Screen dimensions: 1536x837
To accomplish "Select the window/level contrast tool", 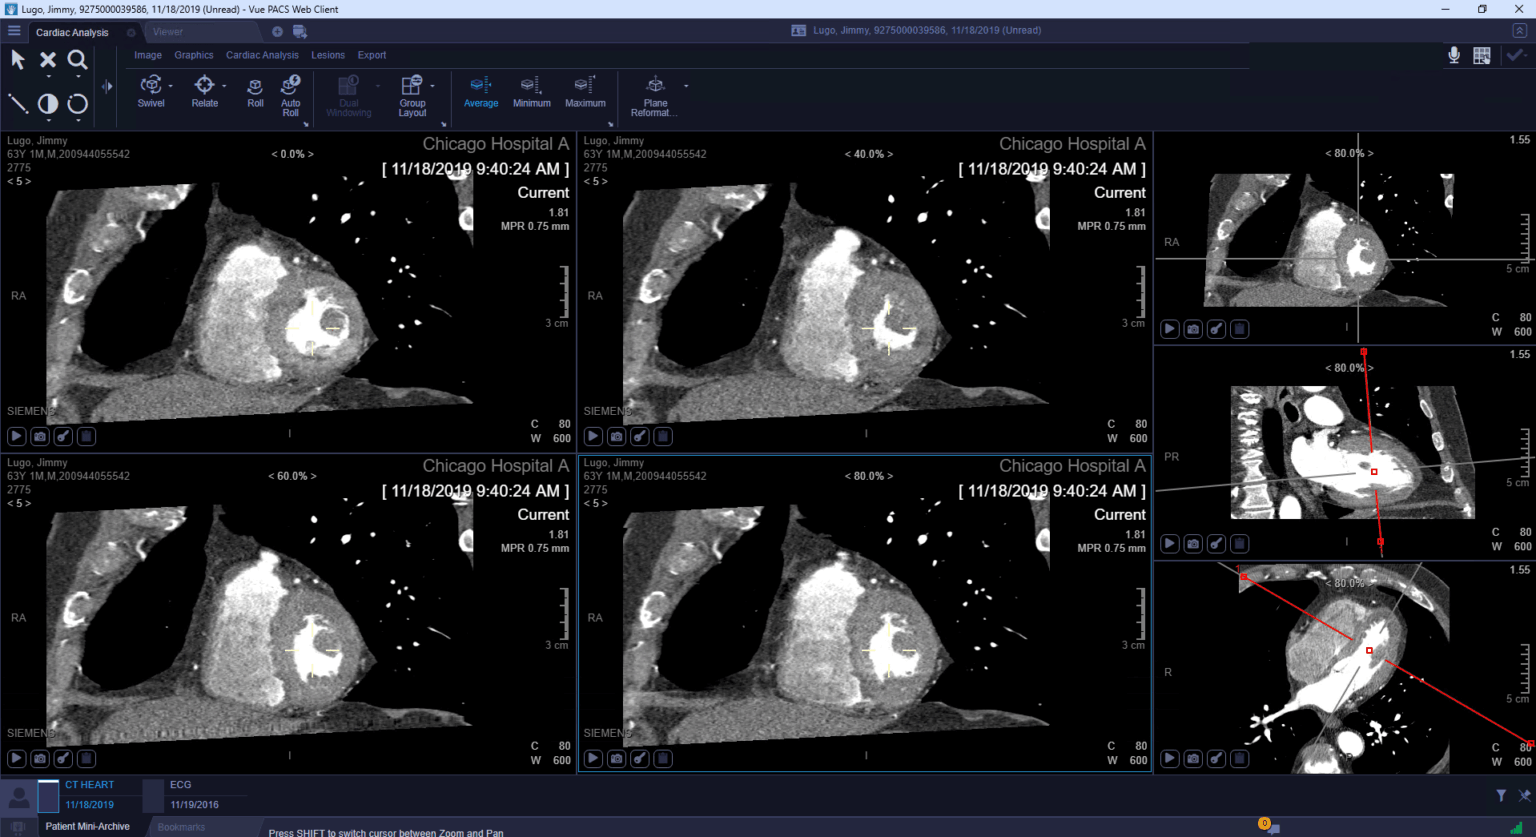I will point(47,104).
